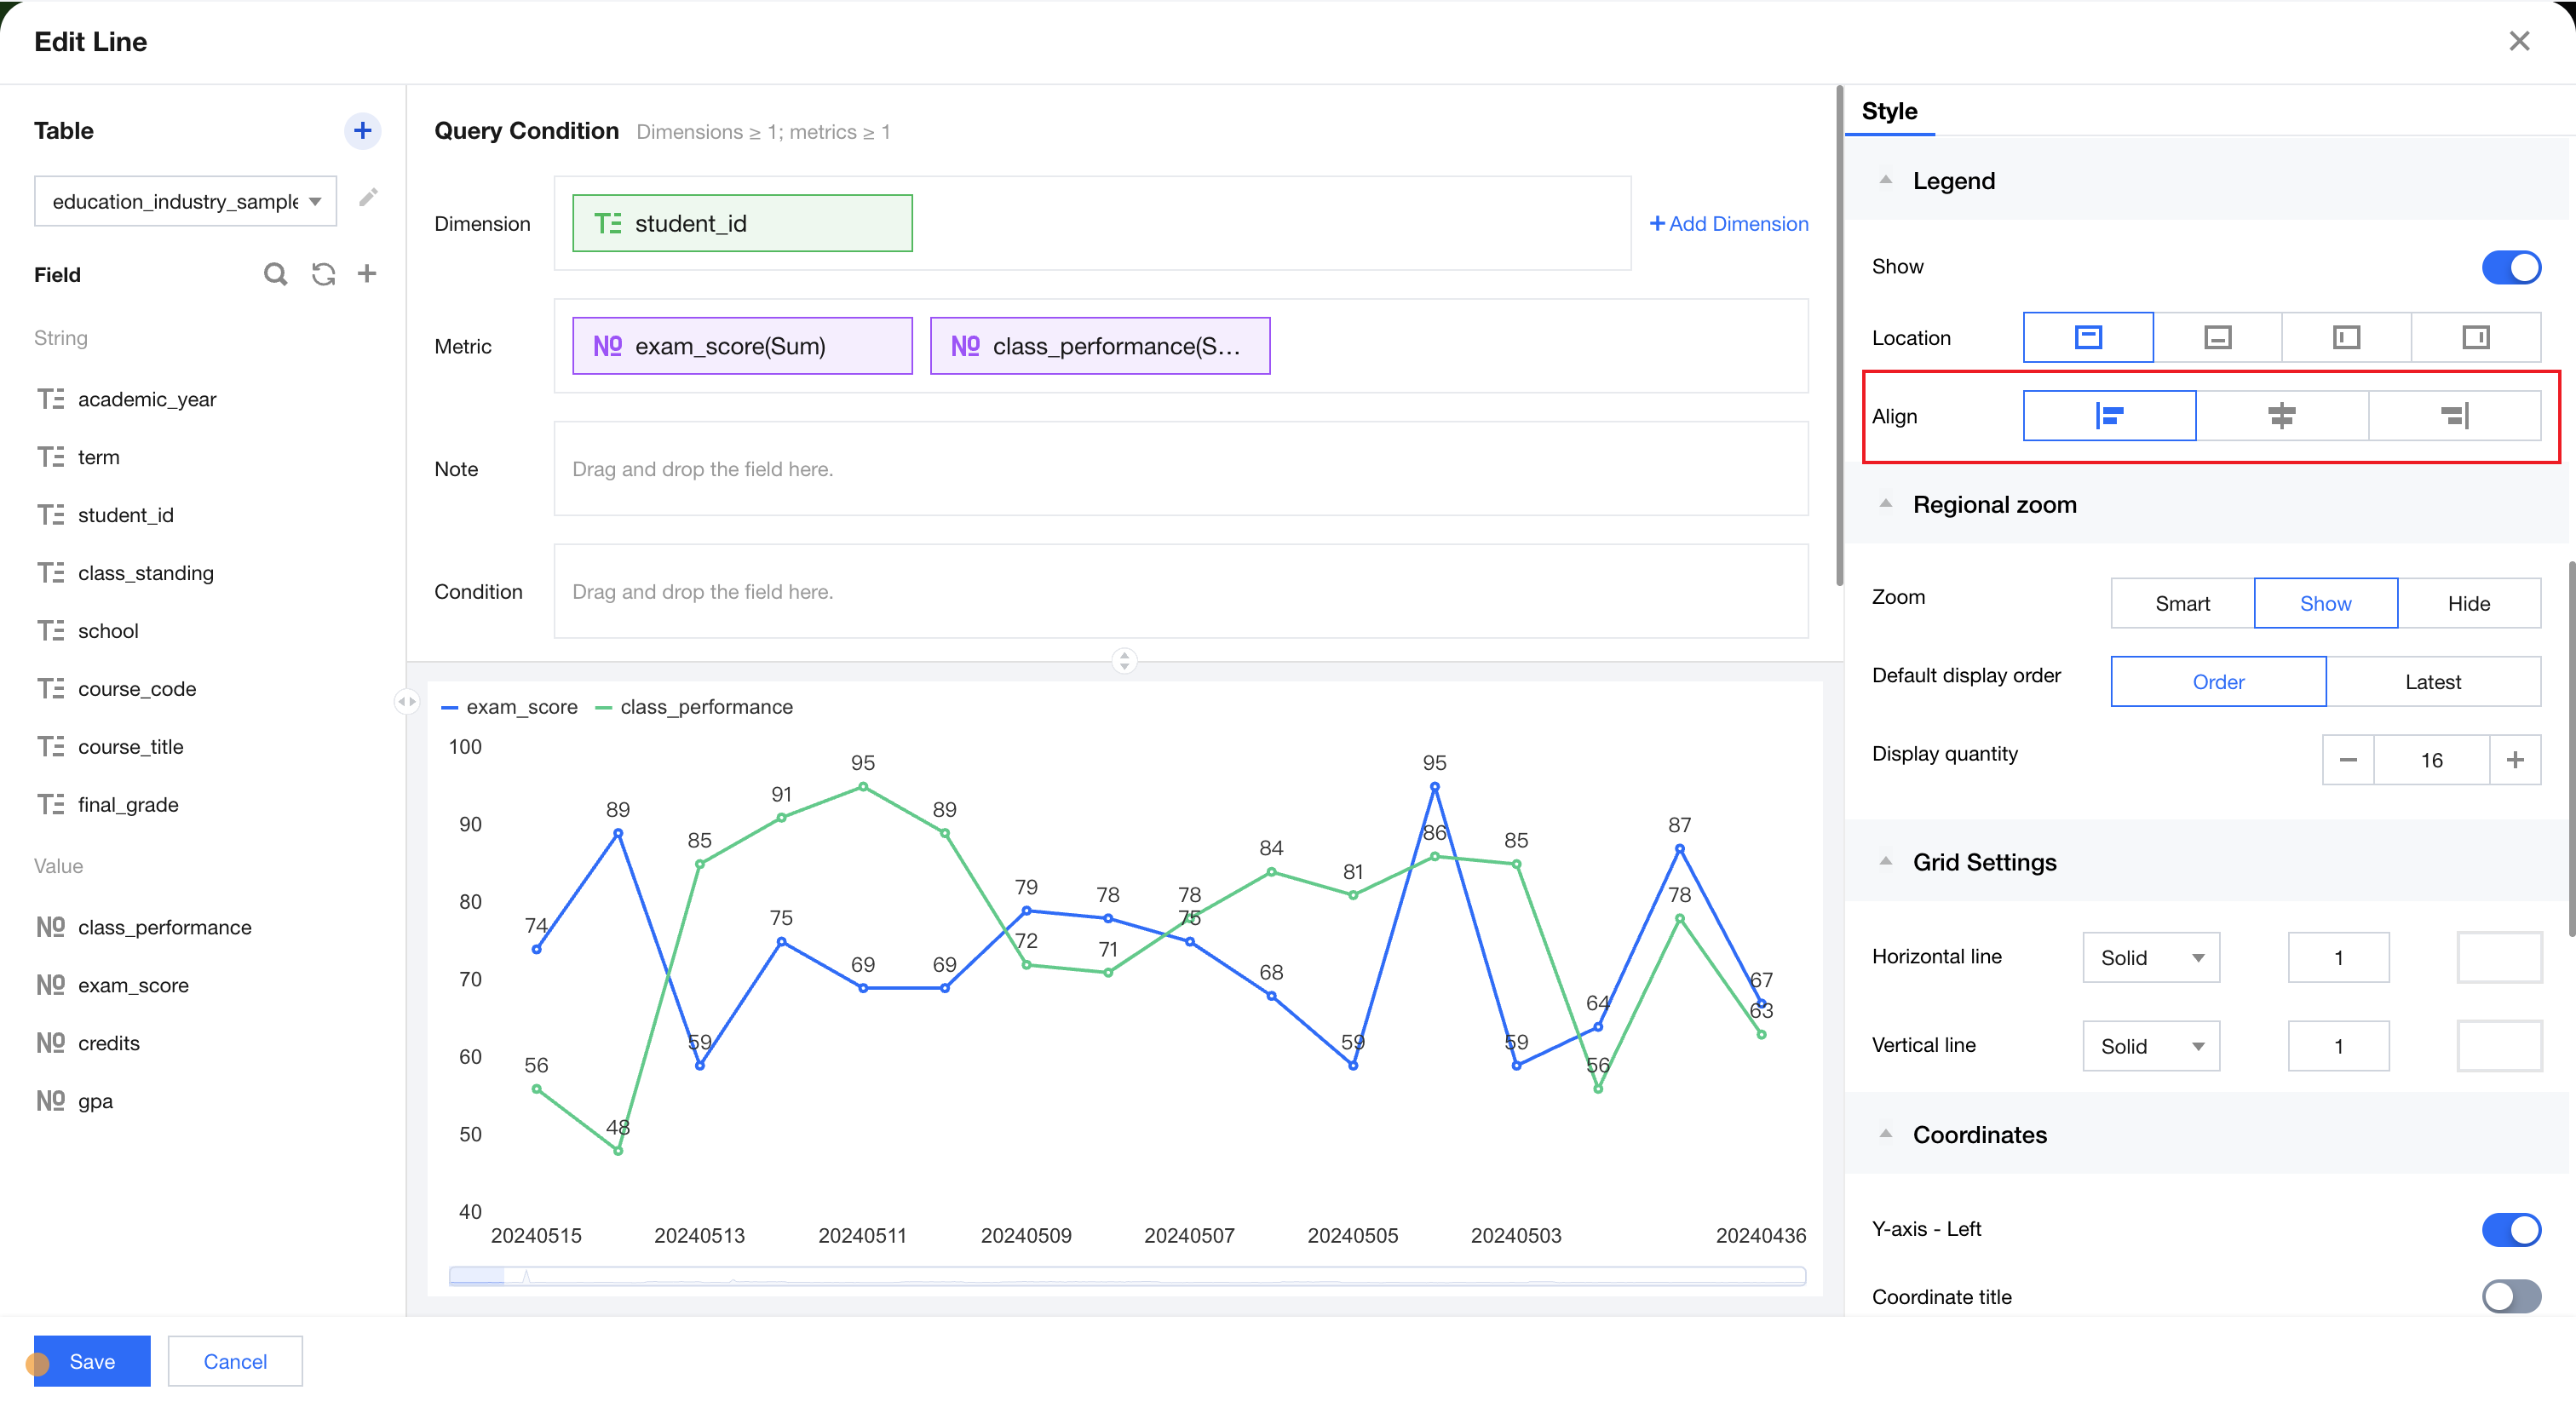Image resolution: width=2576 pixels, height=1402 pixels.
Task: Click the Add Dimension link
Action: pos(1728,224)
